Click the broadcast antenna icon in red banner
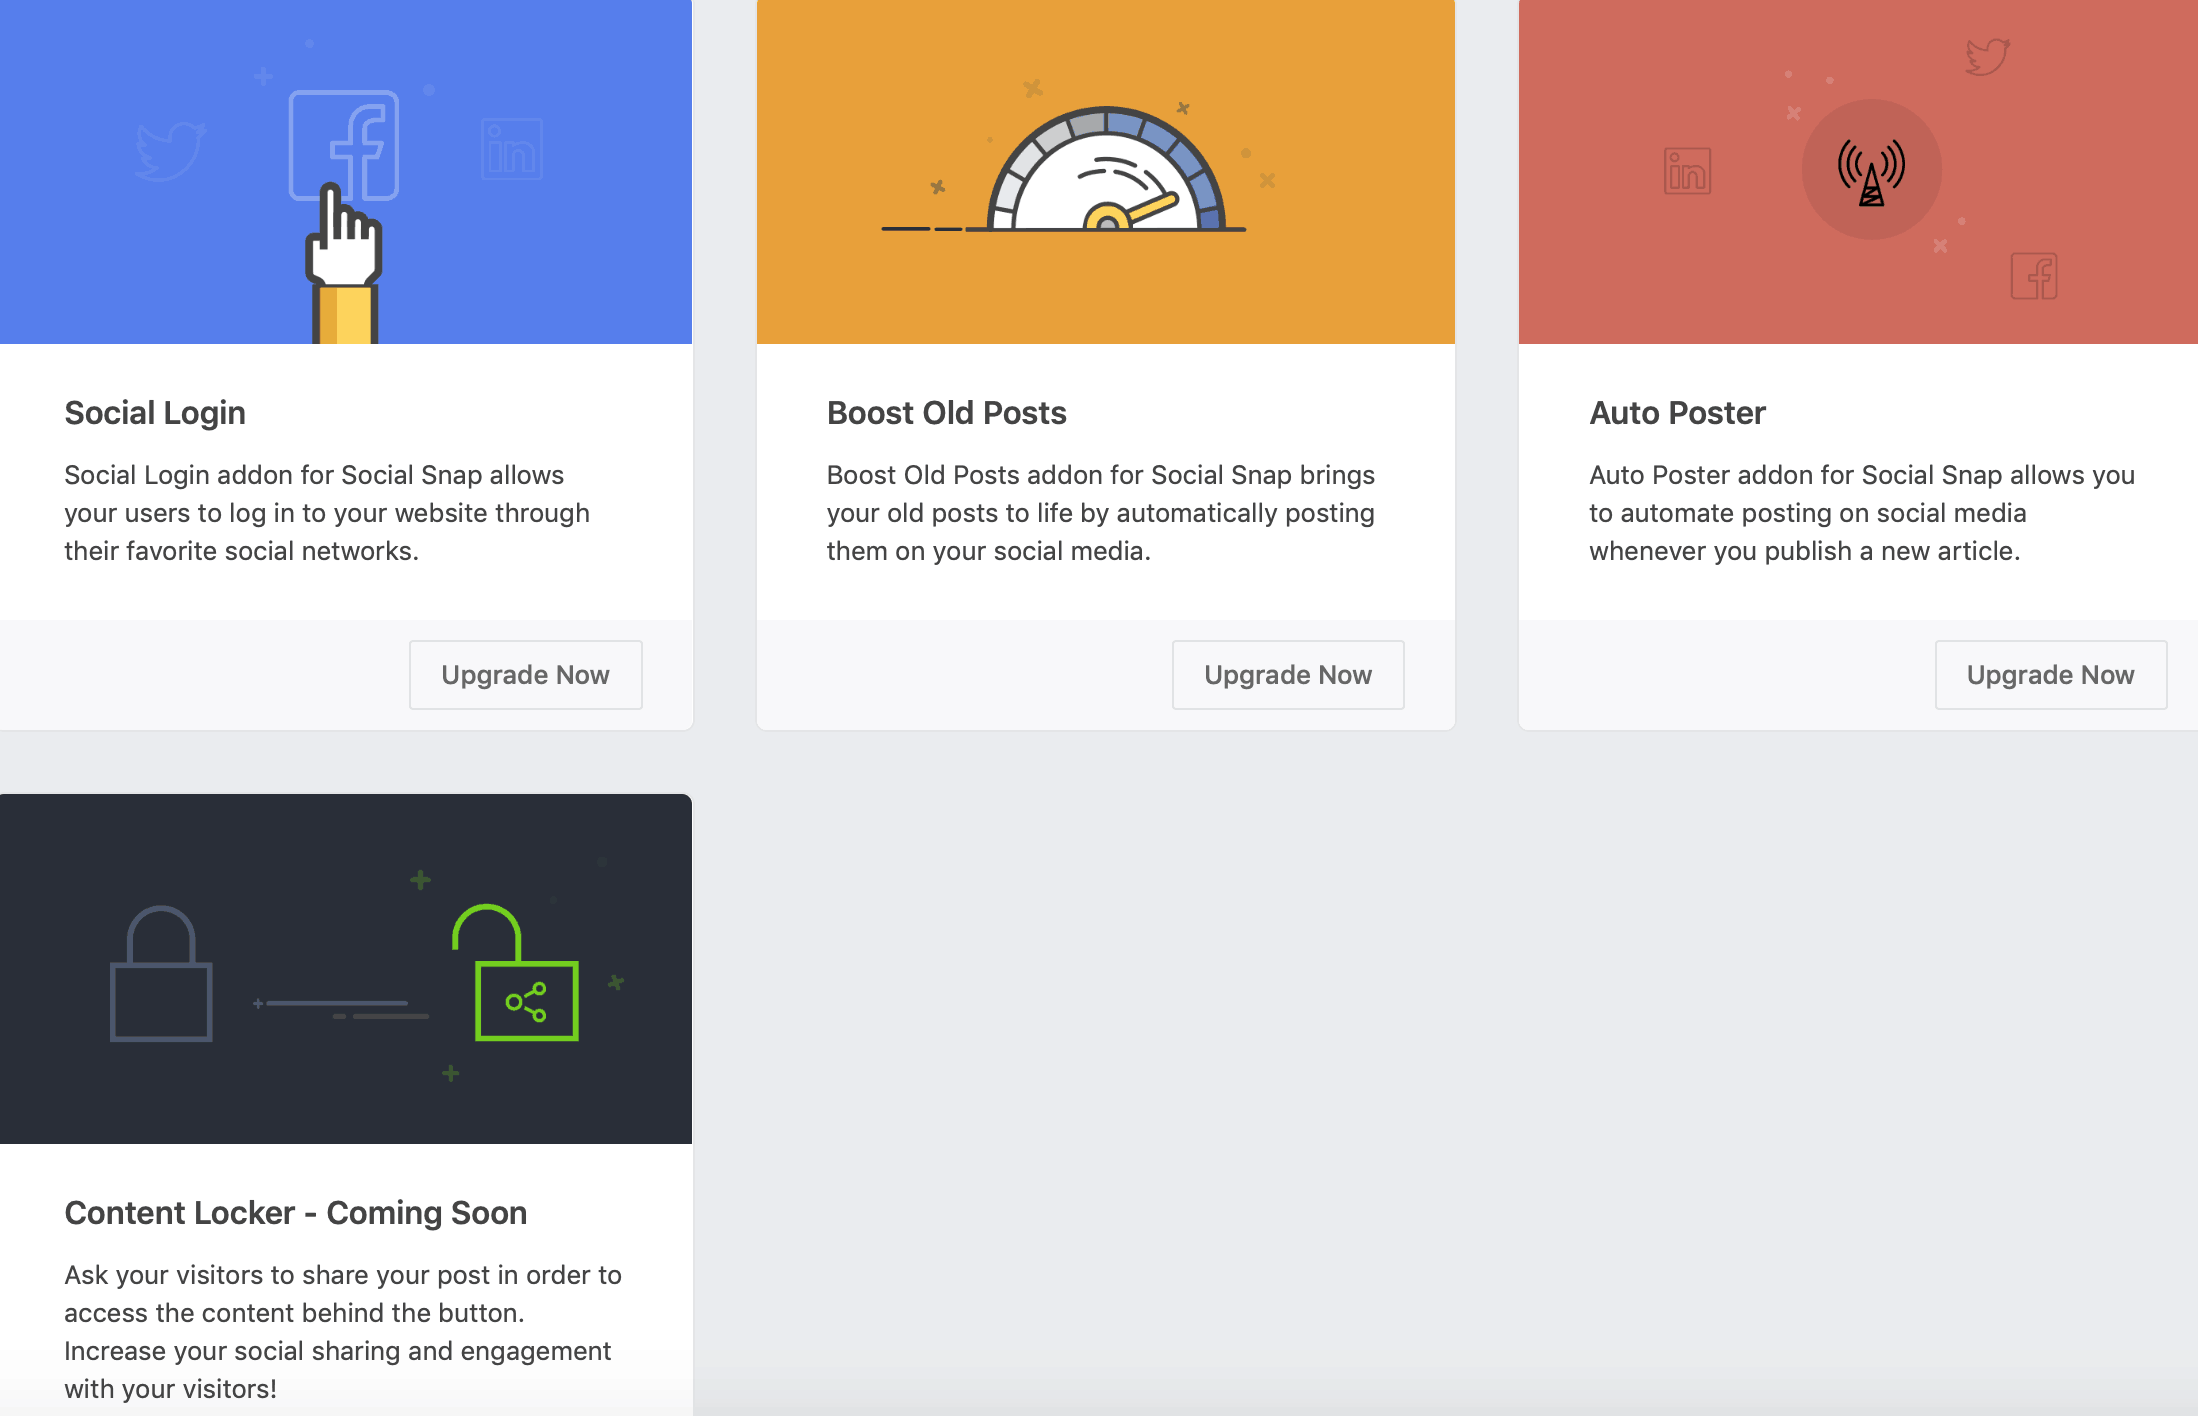The image size is (2198, 1416). [x=1871, y=170]
